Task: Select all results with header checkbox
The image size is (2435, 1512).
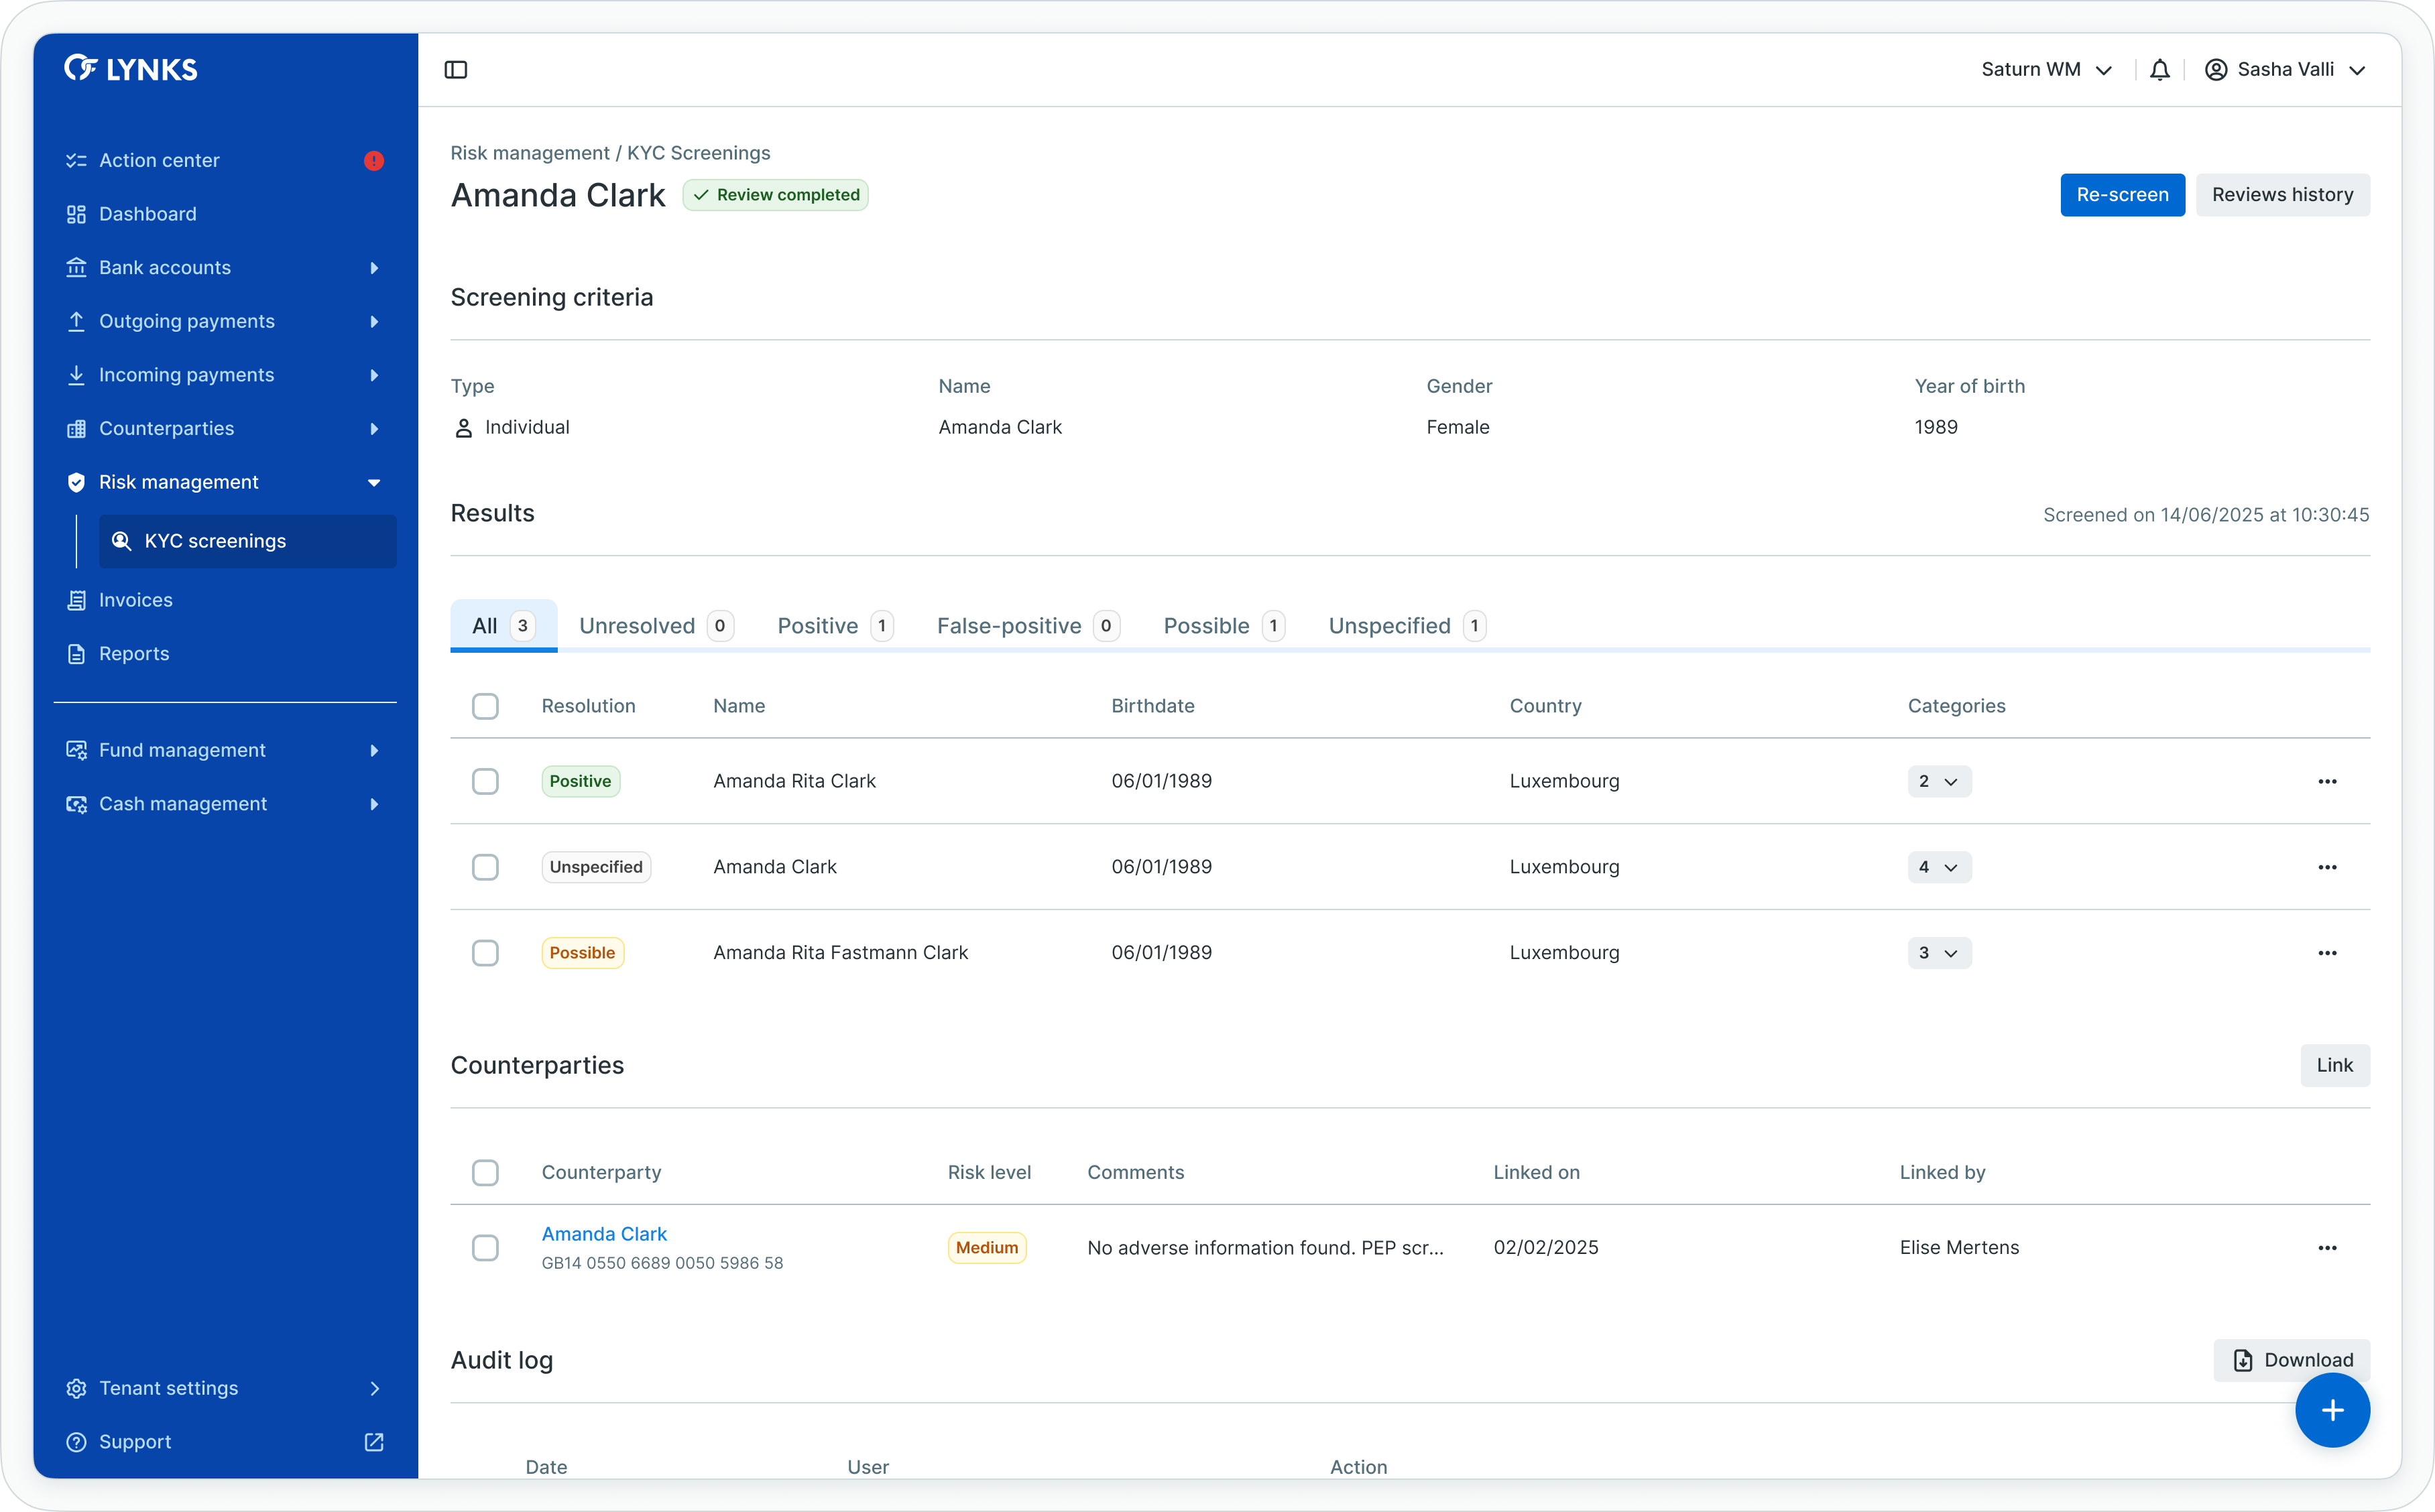Action: pyautogui.click(x=485, y=706)
